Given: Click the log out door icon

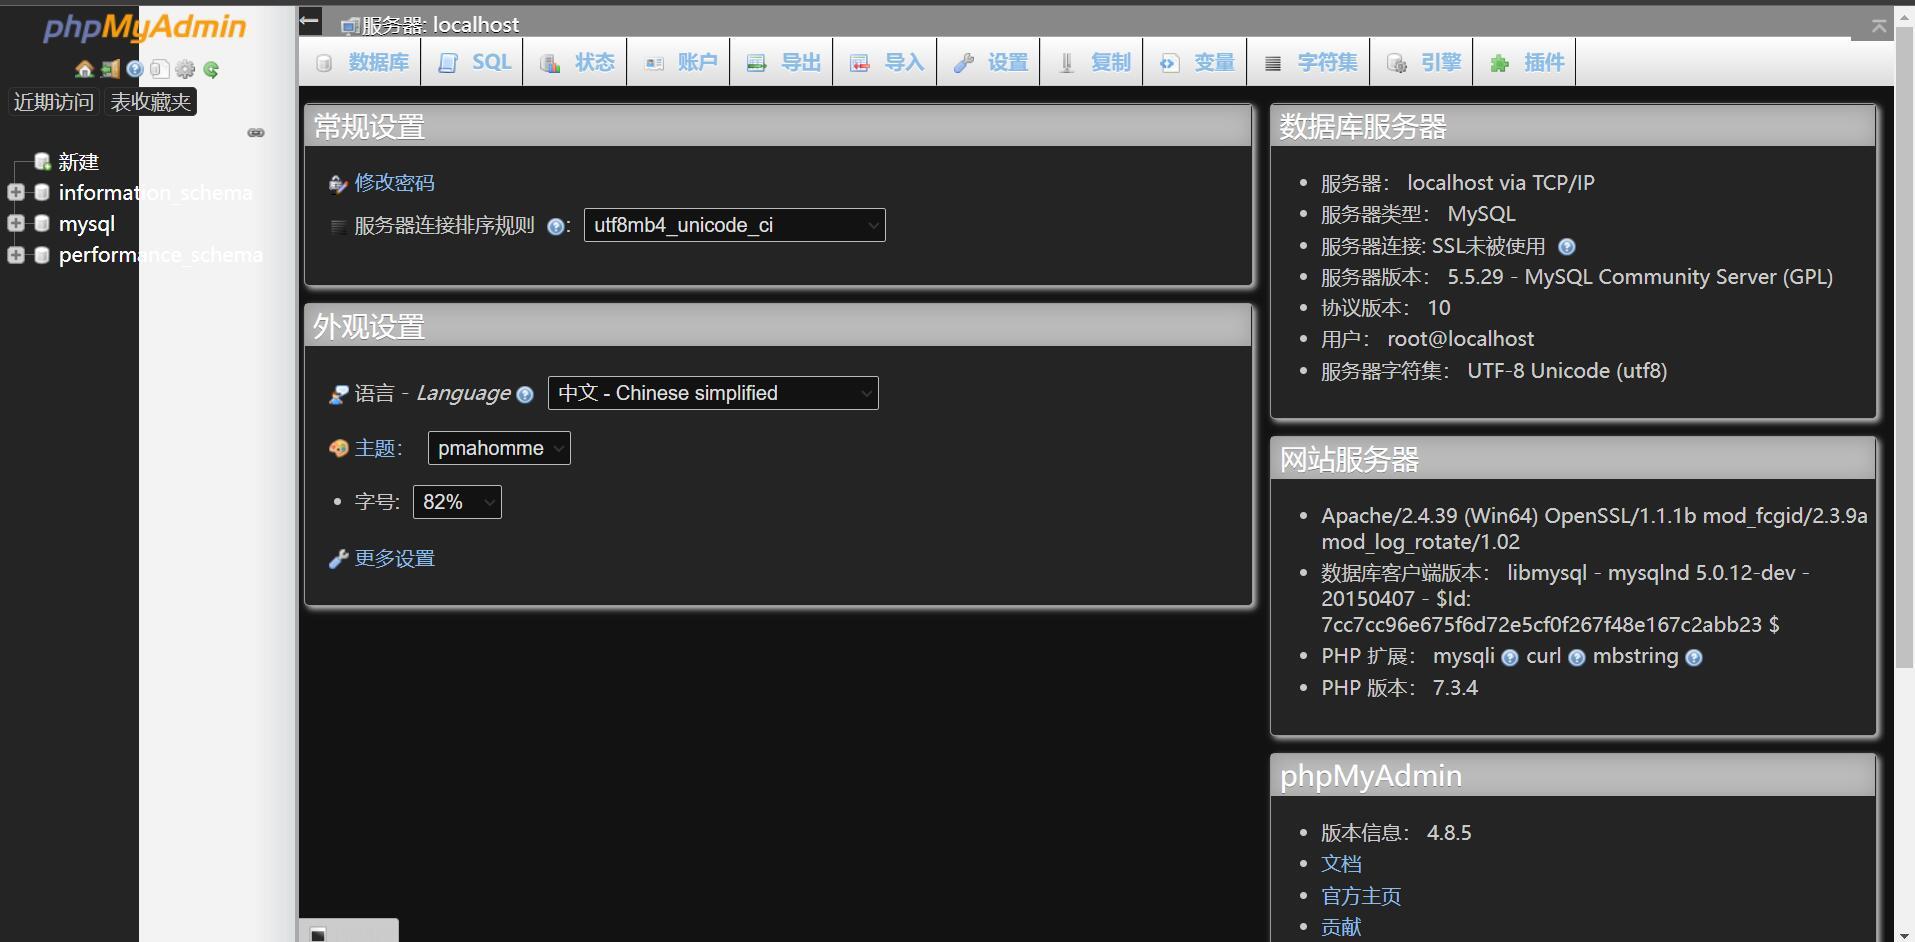Looking at the screenshot, I should click(x=110, y=69).
